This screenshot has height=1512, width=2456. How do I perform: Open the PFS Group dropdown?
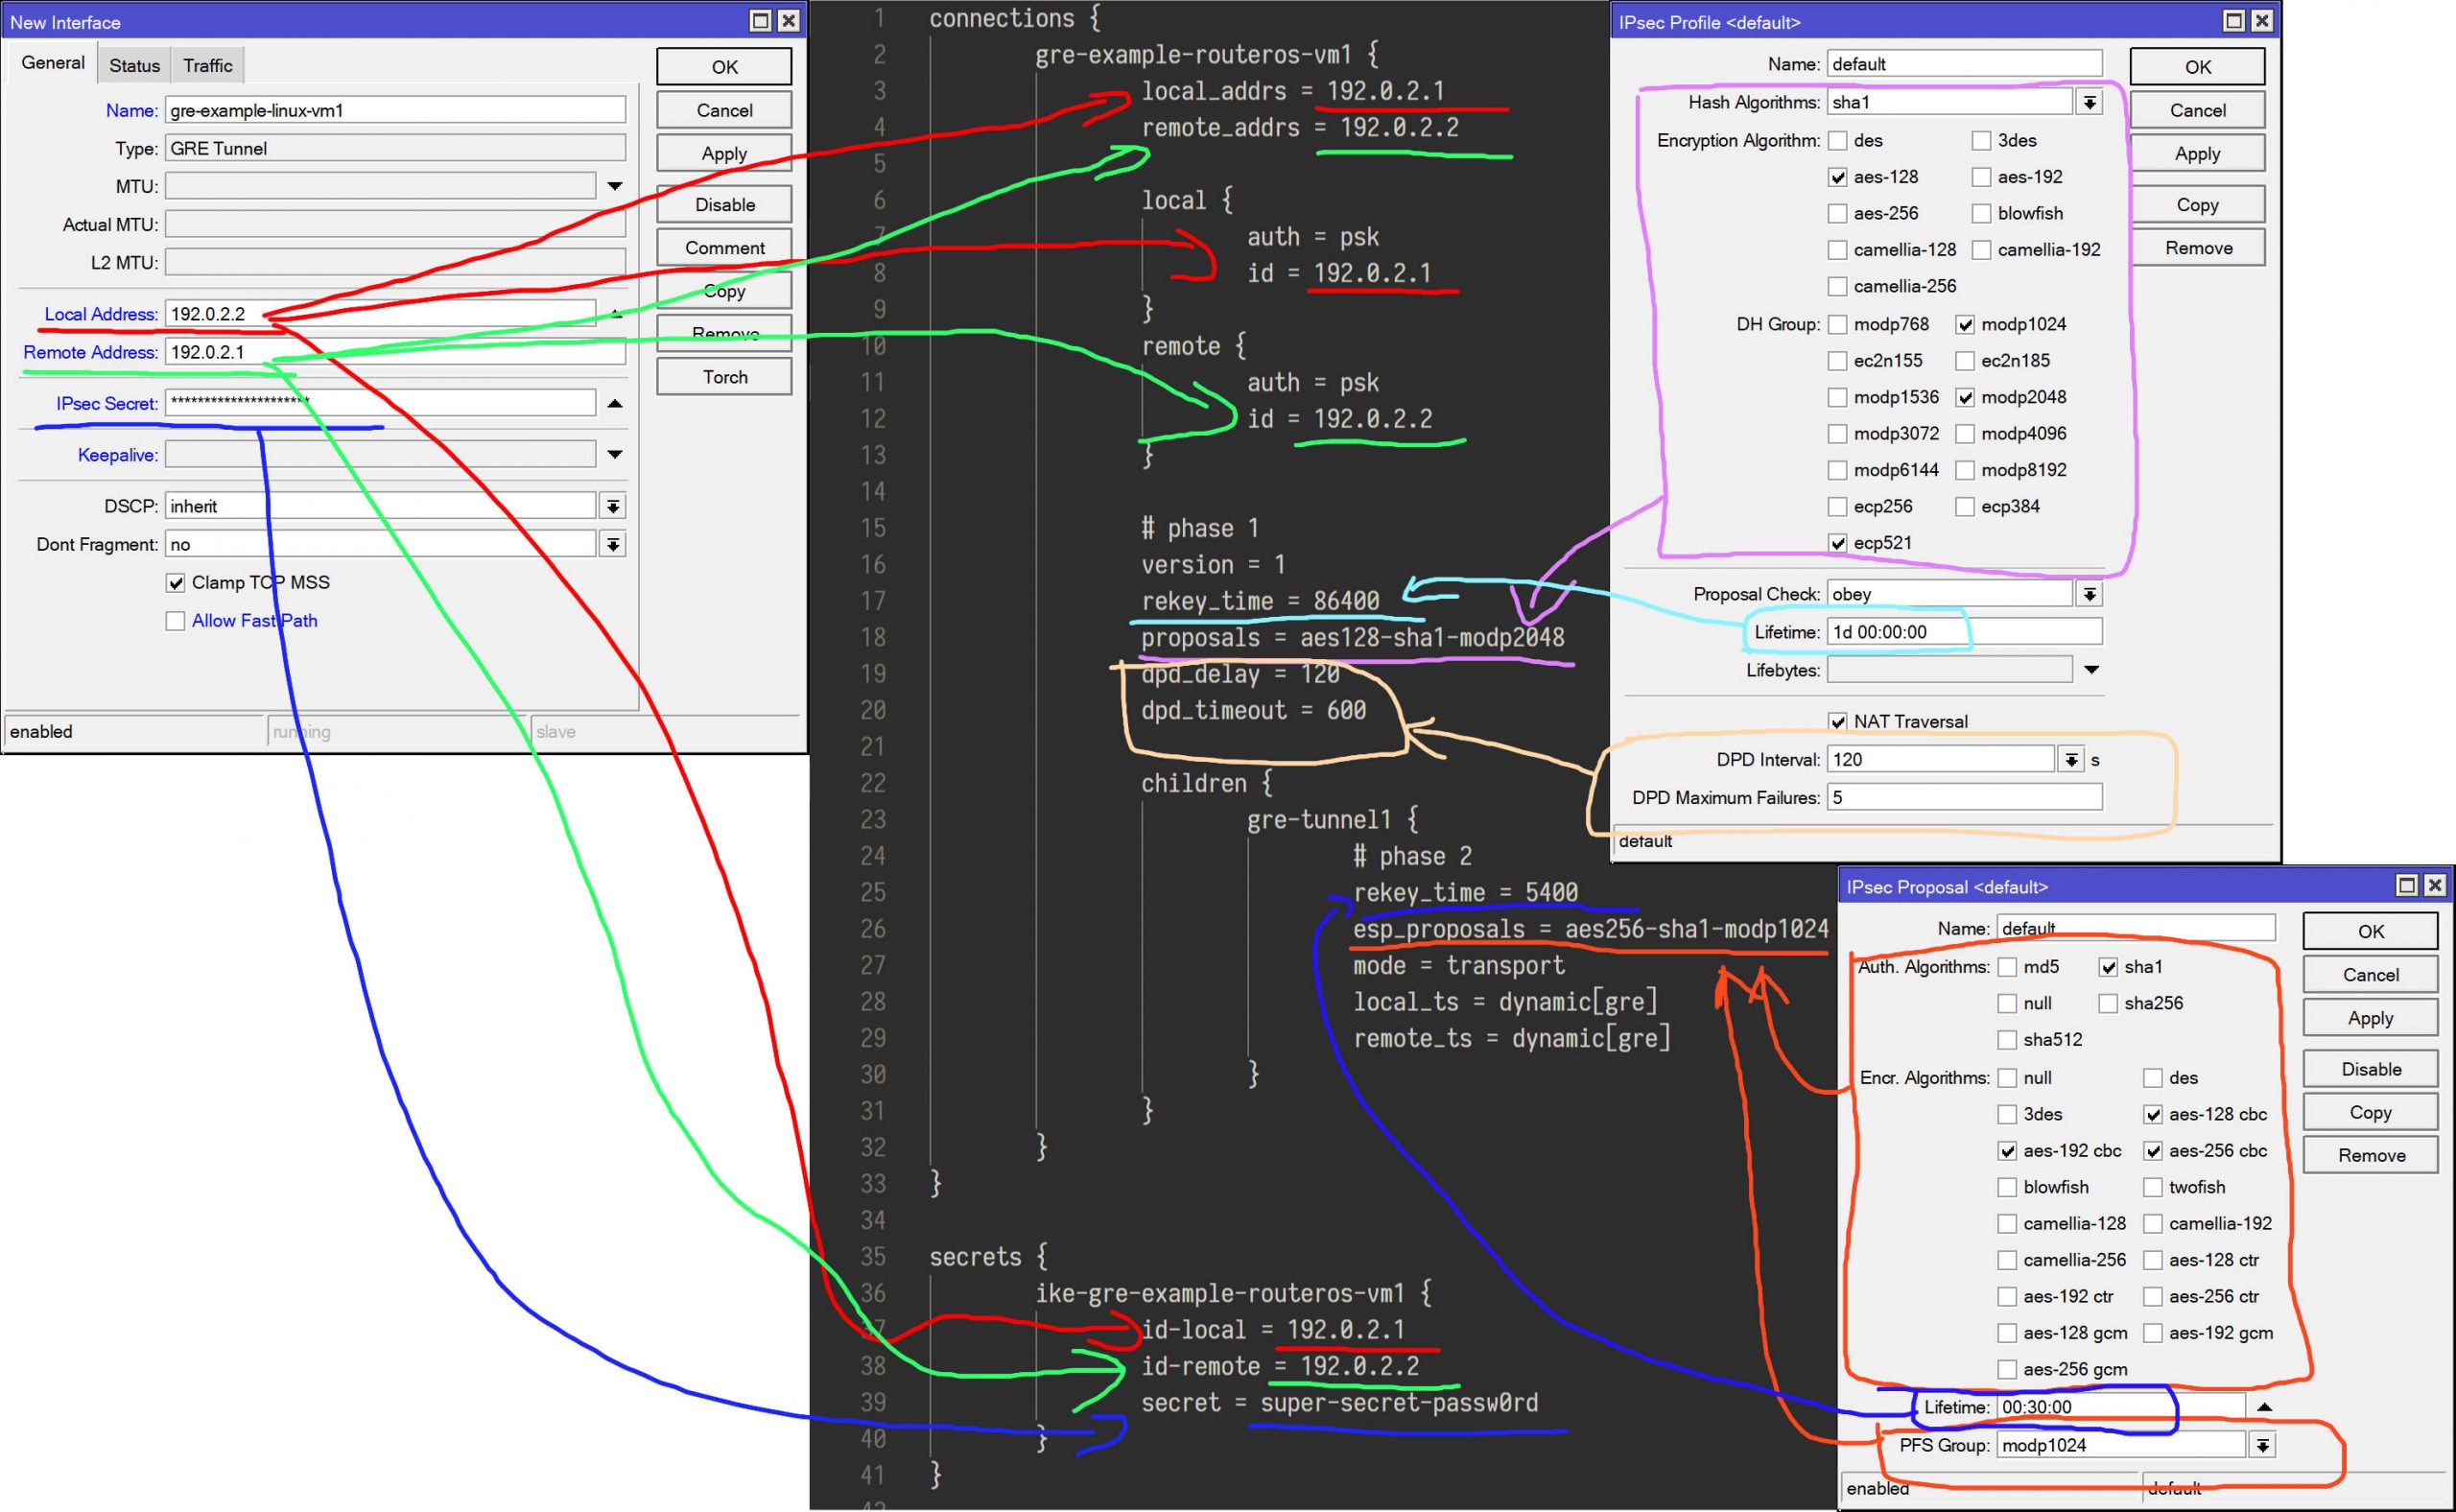[x=2262, y=1445]
